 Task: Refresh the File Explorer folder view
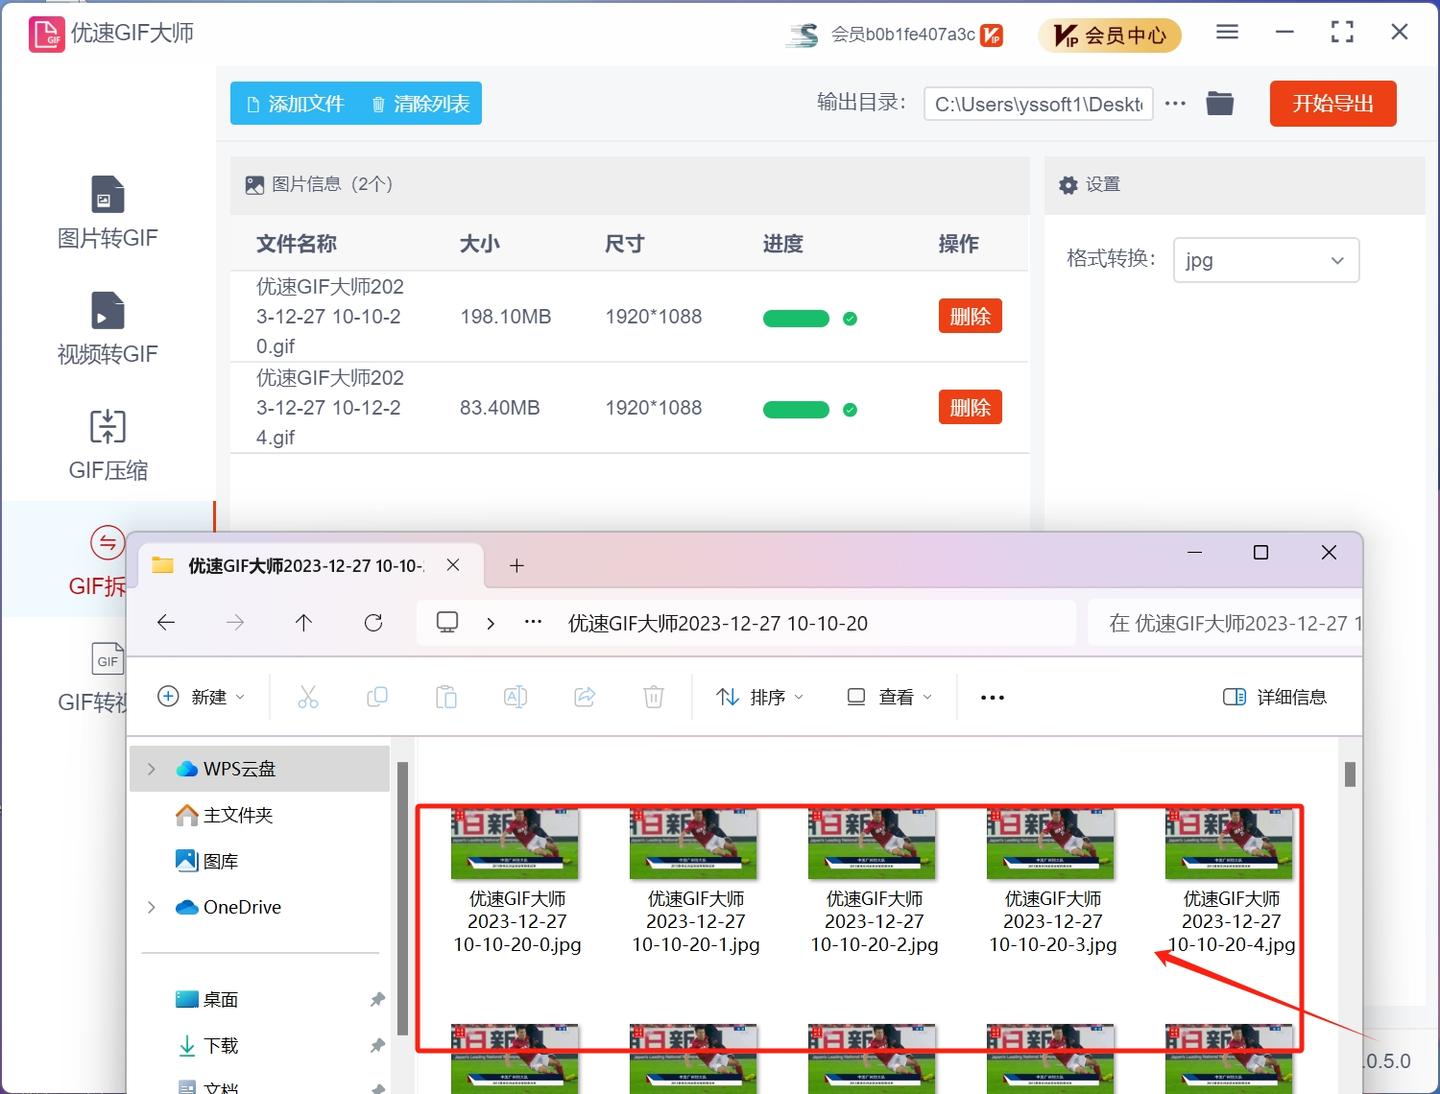click(373, 623)
